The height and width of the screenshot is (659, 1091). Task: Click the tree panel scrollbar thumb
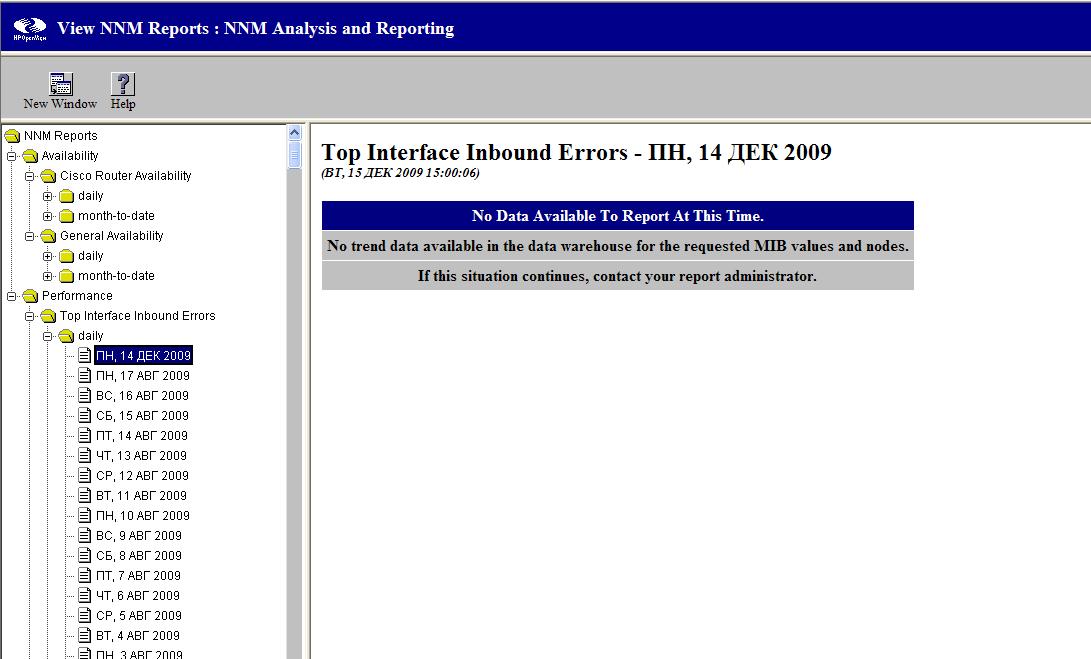click(294, 155)
